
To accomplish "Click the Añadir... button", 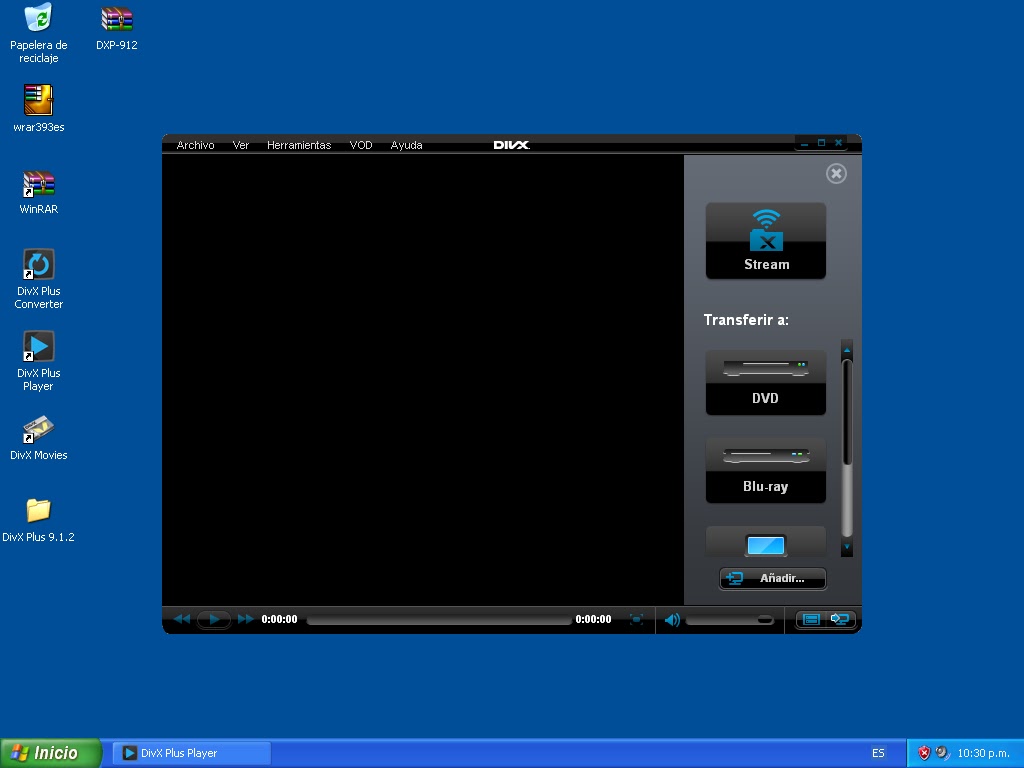I will tap(772, 578).
